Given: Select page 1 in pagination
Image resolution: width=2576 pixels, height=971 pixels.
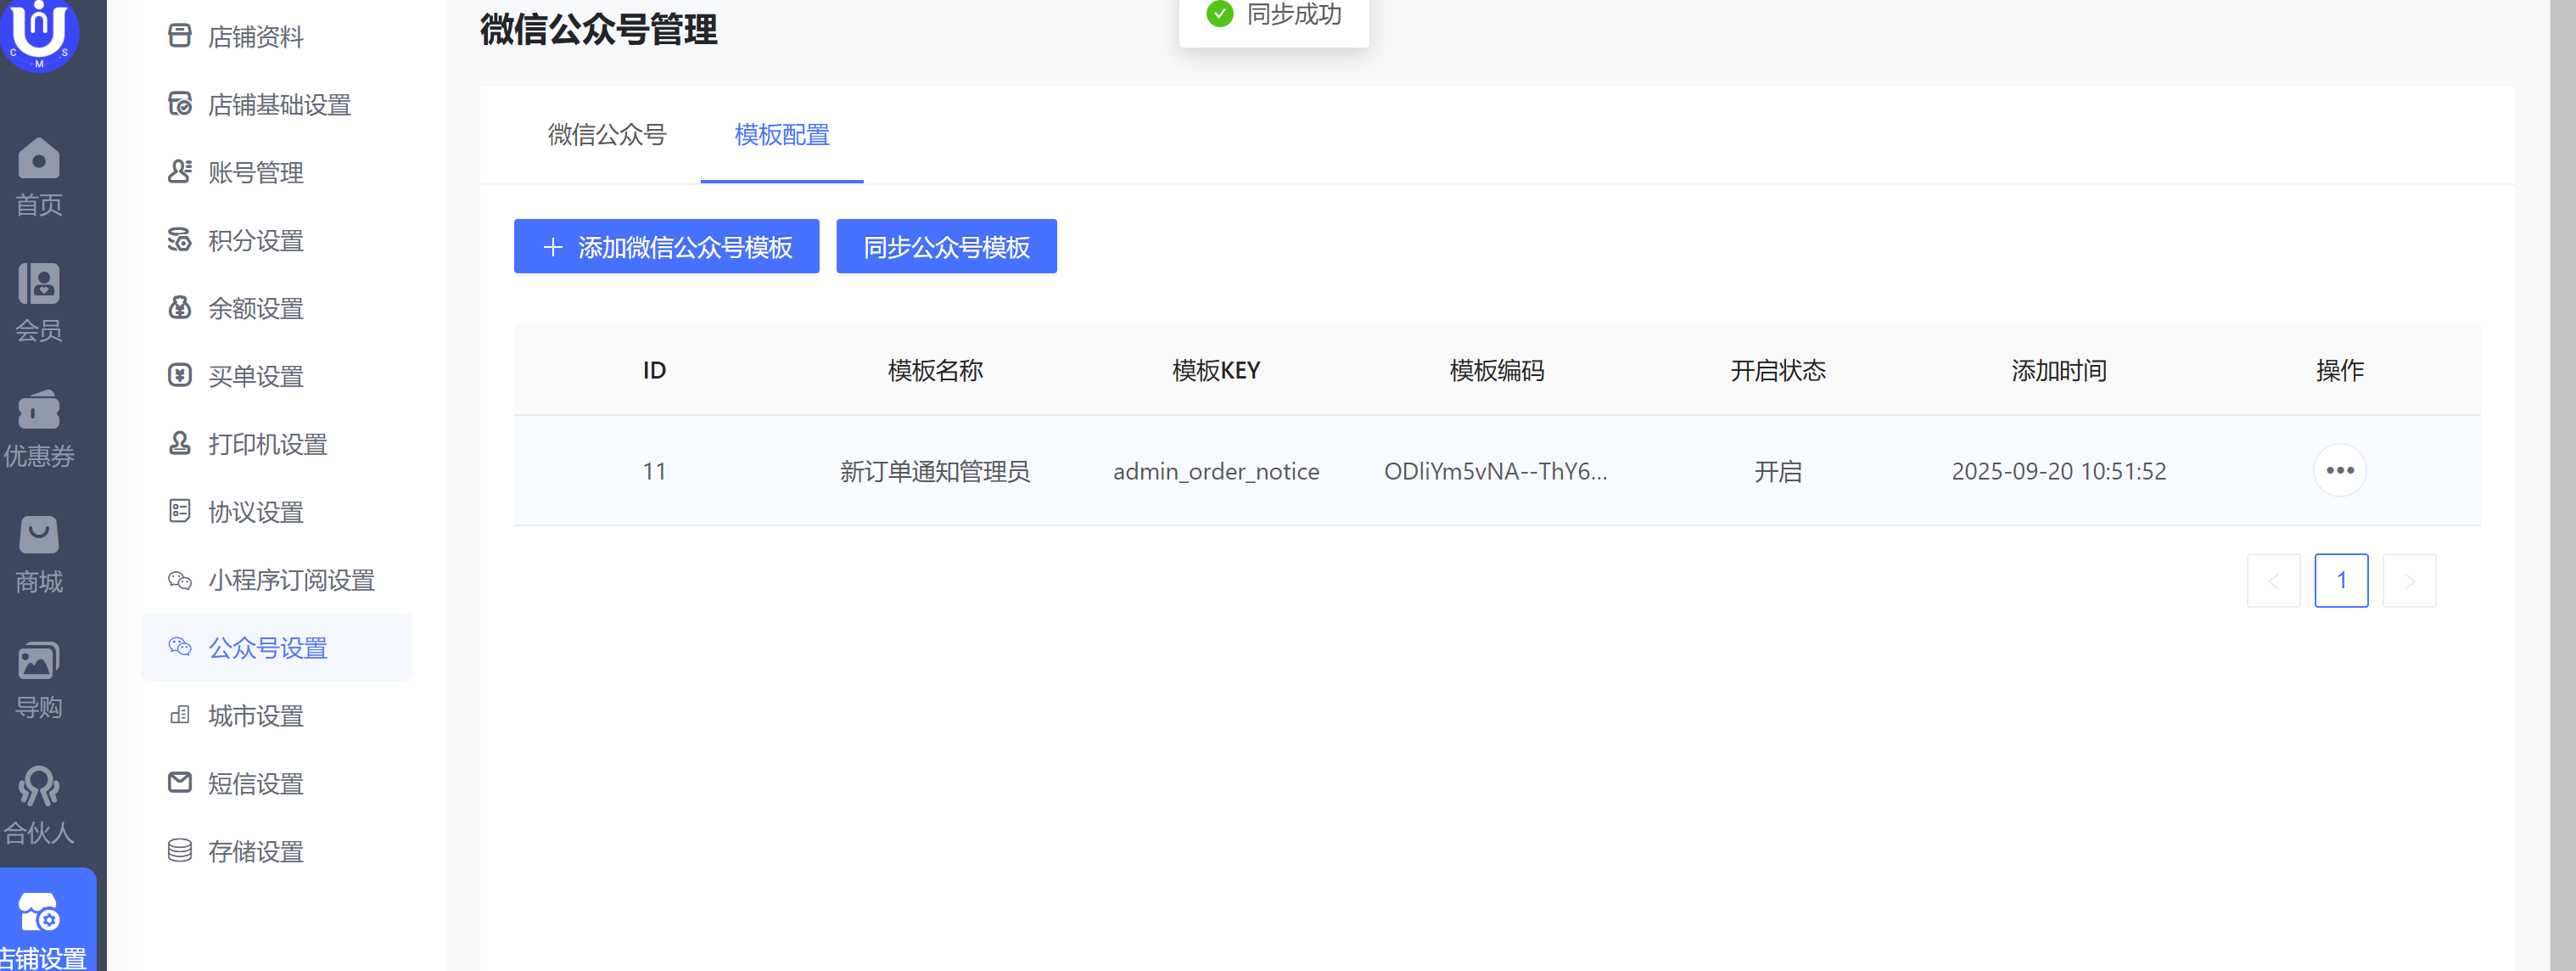Looking at the screenshot, I should (2340, 581).
